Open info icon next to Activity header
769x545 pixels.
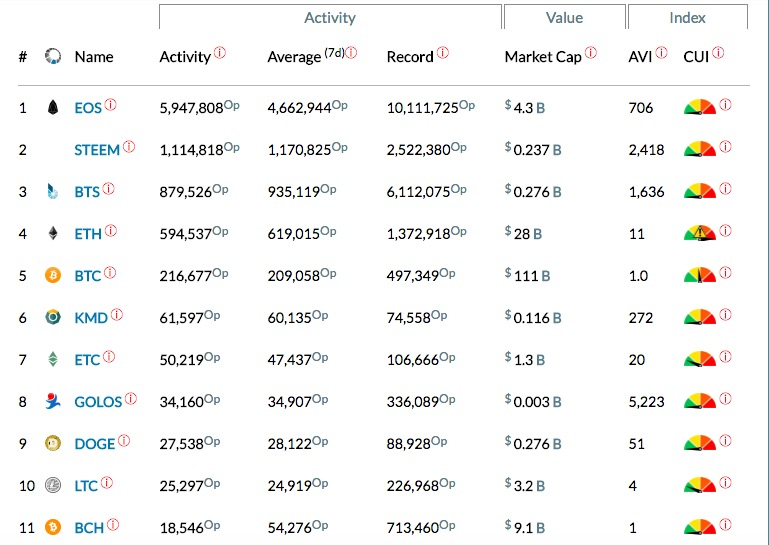pos(220,52)
